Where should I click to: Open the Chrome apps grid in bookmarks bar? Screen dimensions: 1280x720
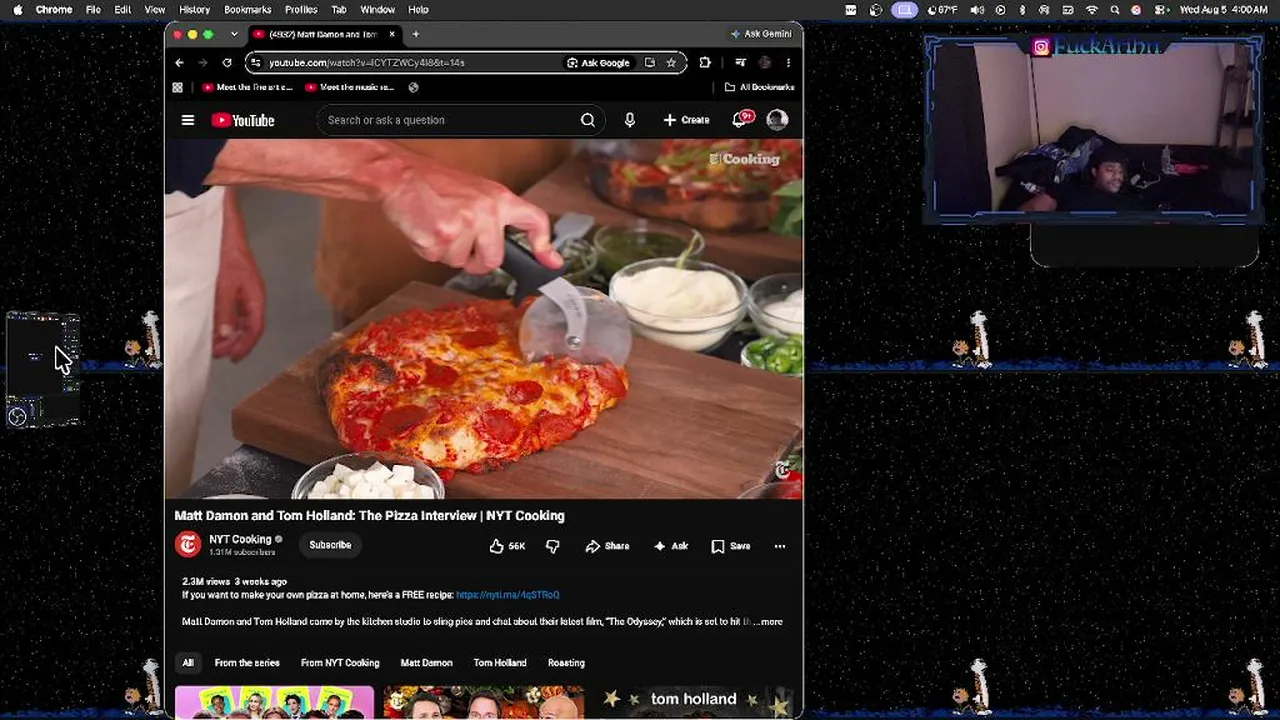(178, 88)
